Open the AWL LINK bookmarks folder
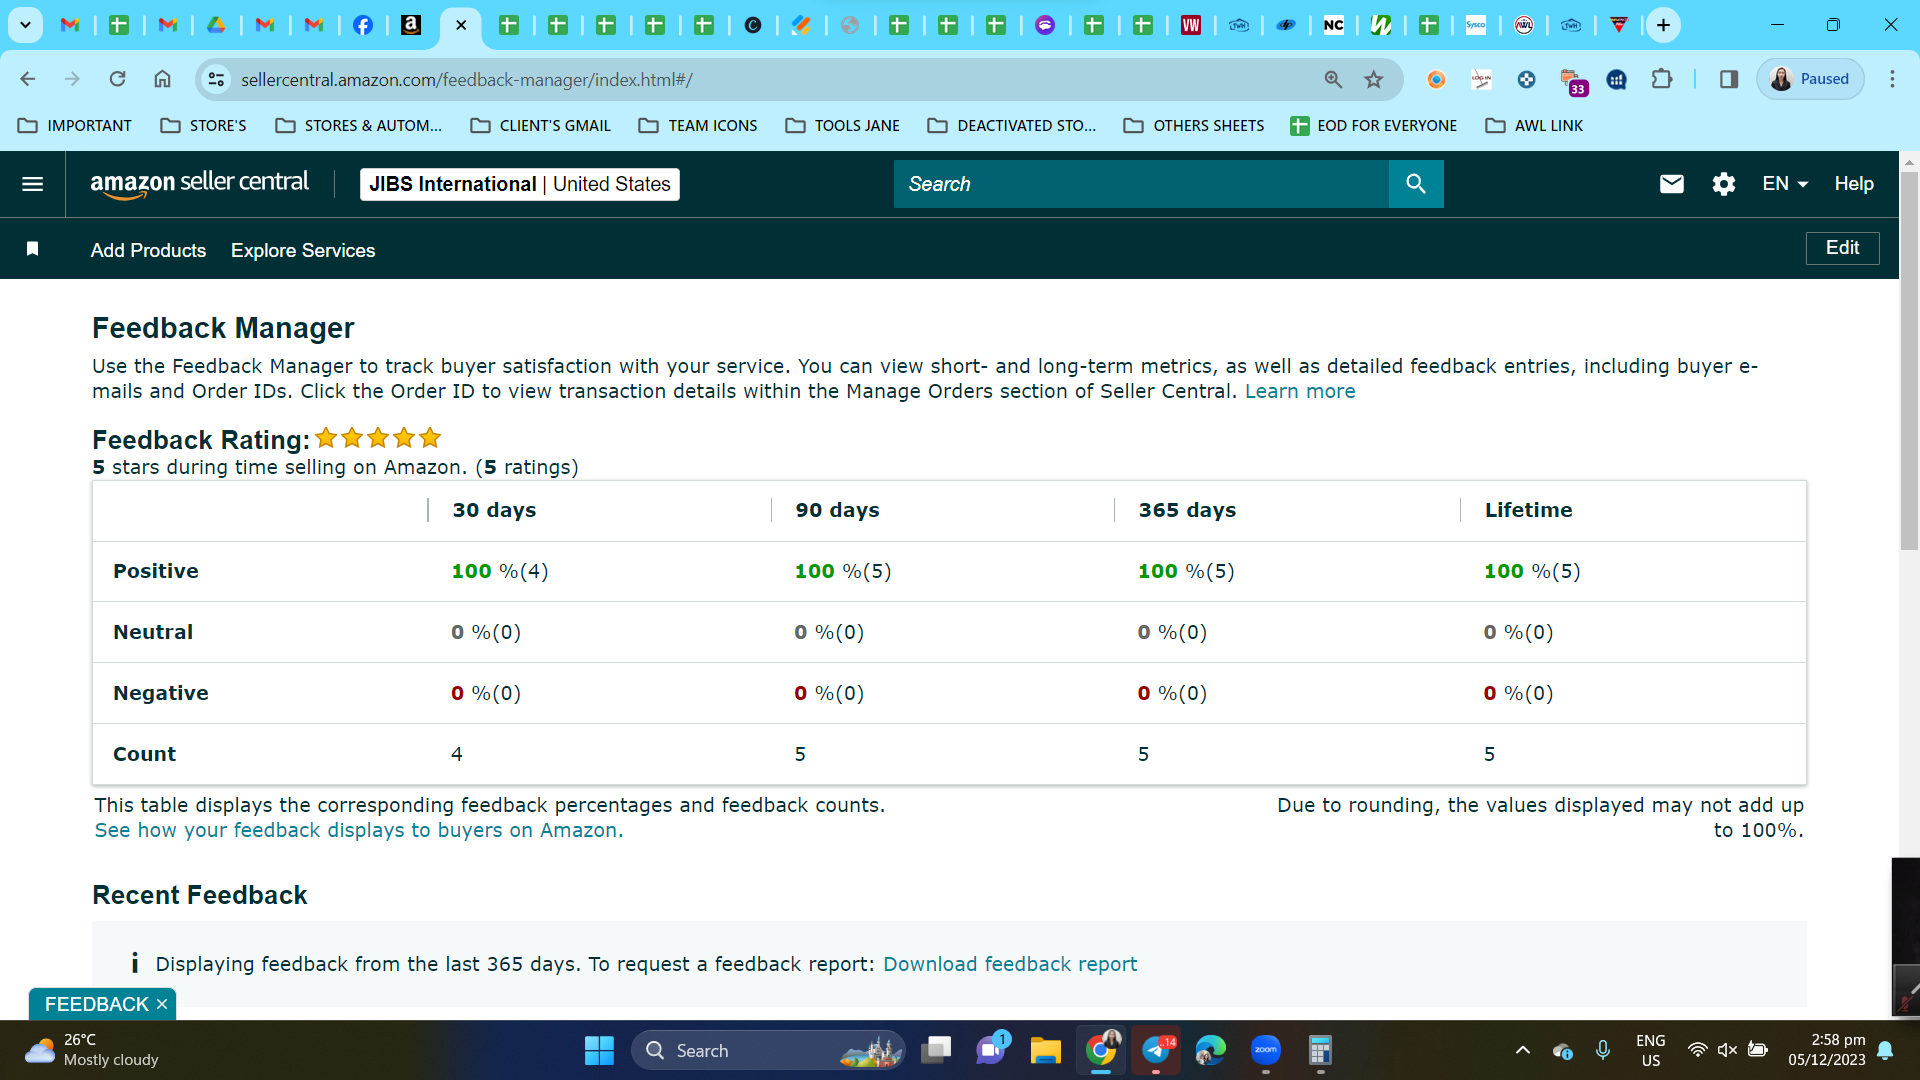The width and height of the screenshot is (1920, 1080). click(1534, 126)
